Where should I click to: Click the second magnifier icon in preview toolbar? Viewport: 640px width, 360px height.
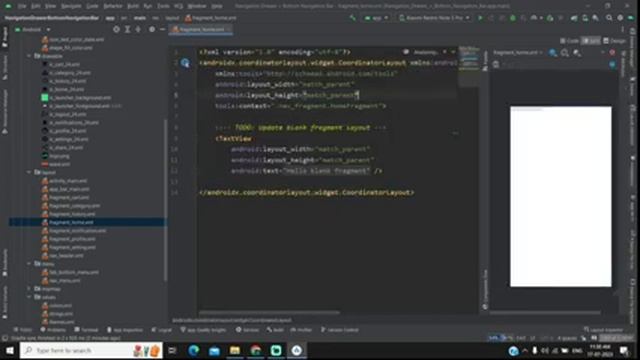click(x=565, y=53)
